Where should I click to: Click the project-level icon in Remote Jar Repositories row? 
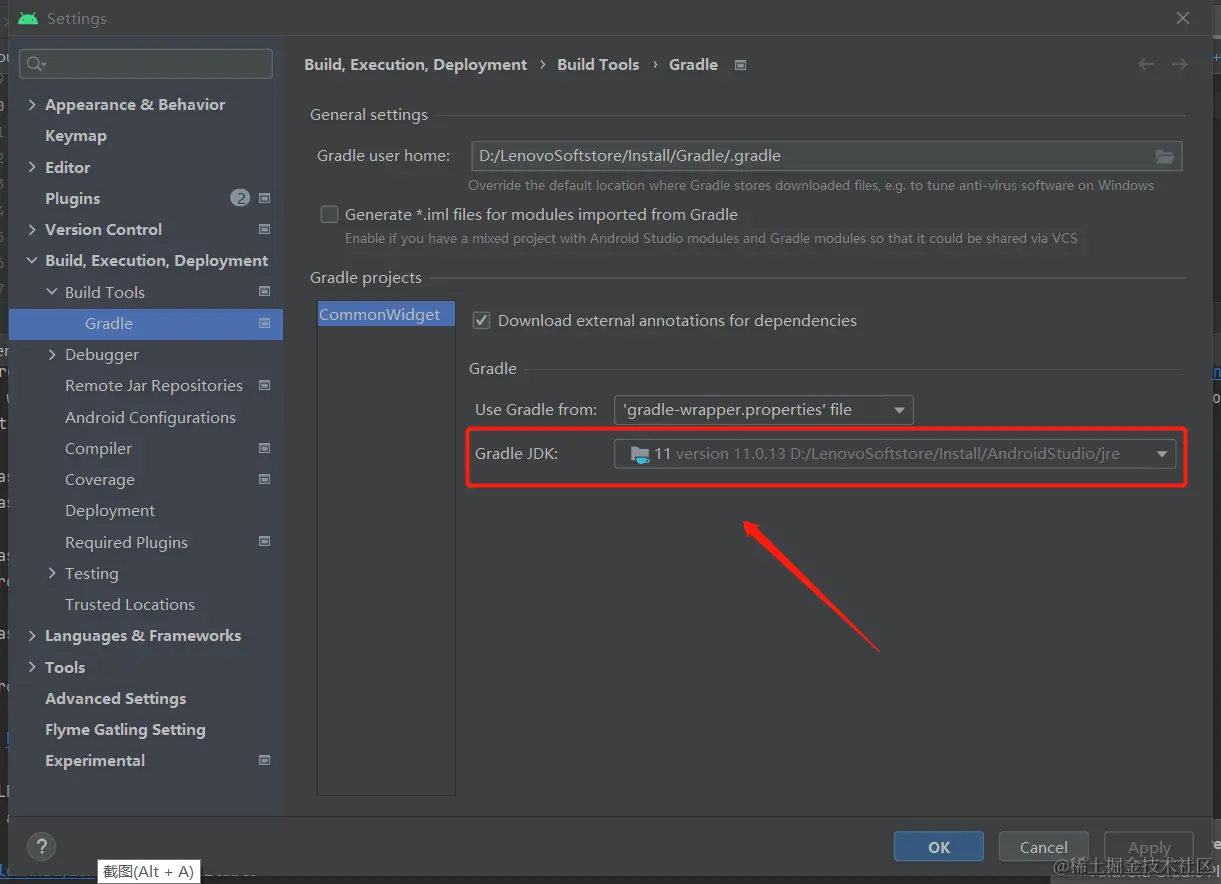[x=265, y=385]
